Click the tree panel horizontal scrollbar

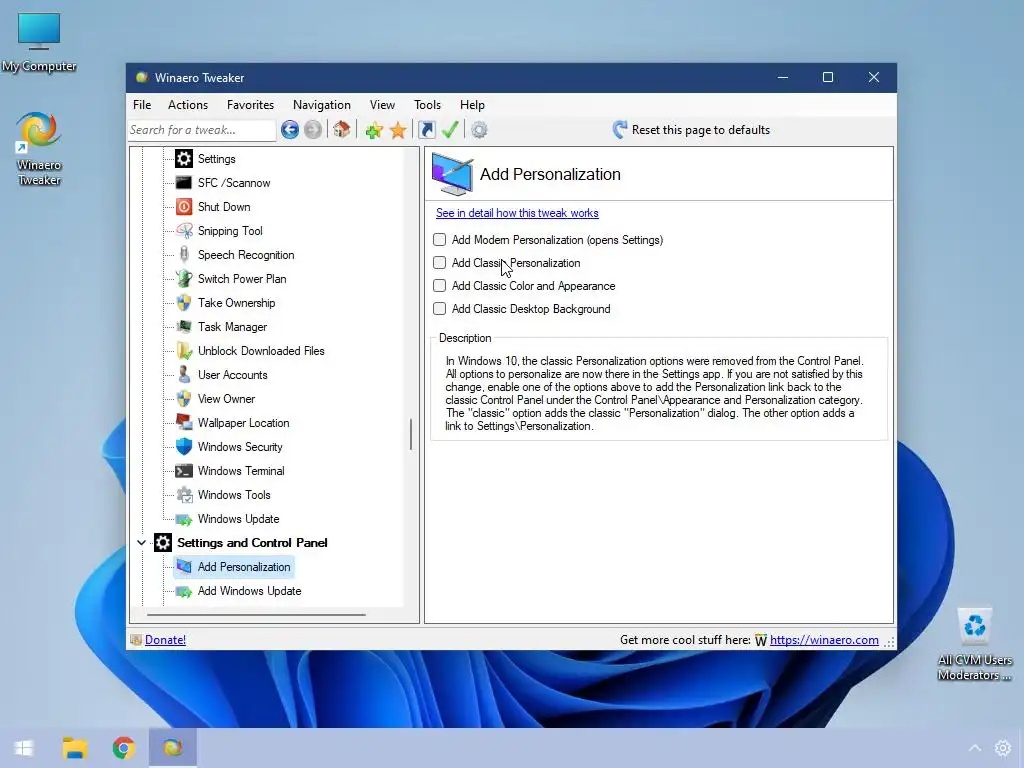coord(256,615)
